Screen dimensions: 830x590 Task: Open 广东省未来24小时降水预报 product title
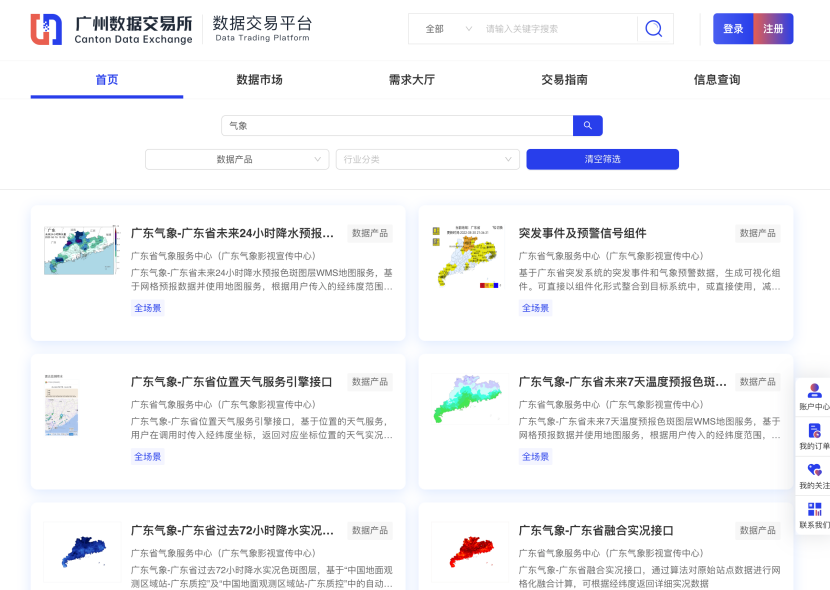[232, 233]
